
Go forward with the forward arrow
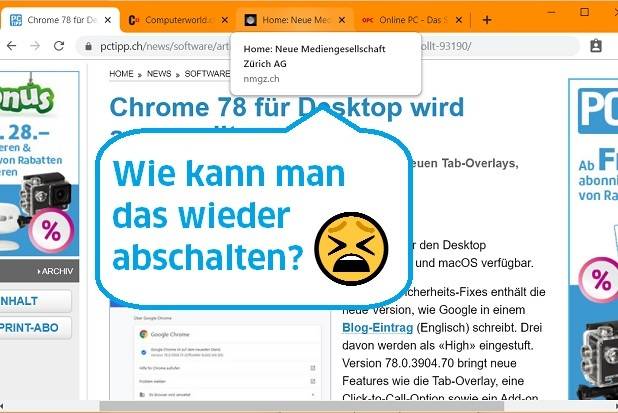[35, 46]
